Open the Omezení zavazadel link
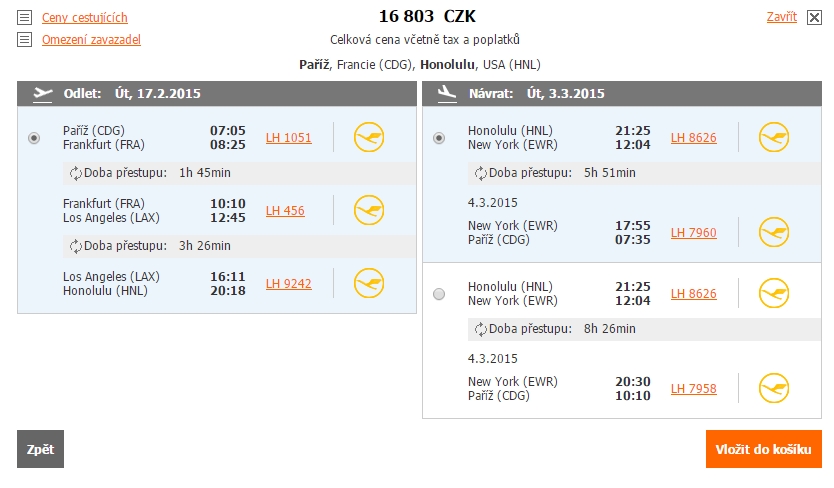 pos(91,39)
